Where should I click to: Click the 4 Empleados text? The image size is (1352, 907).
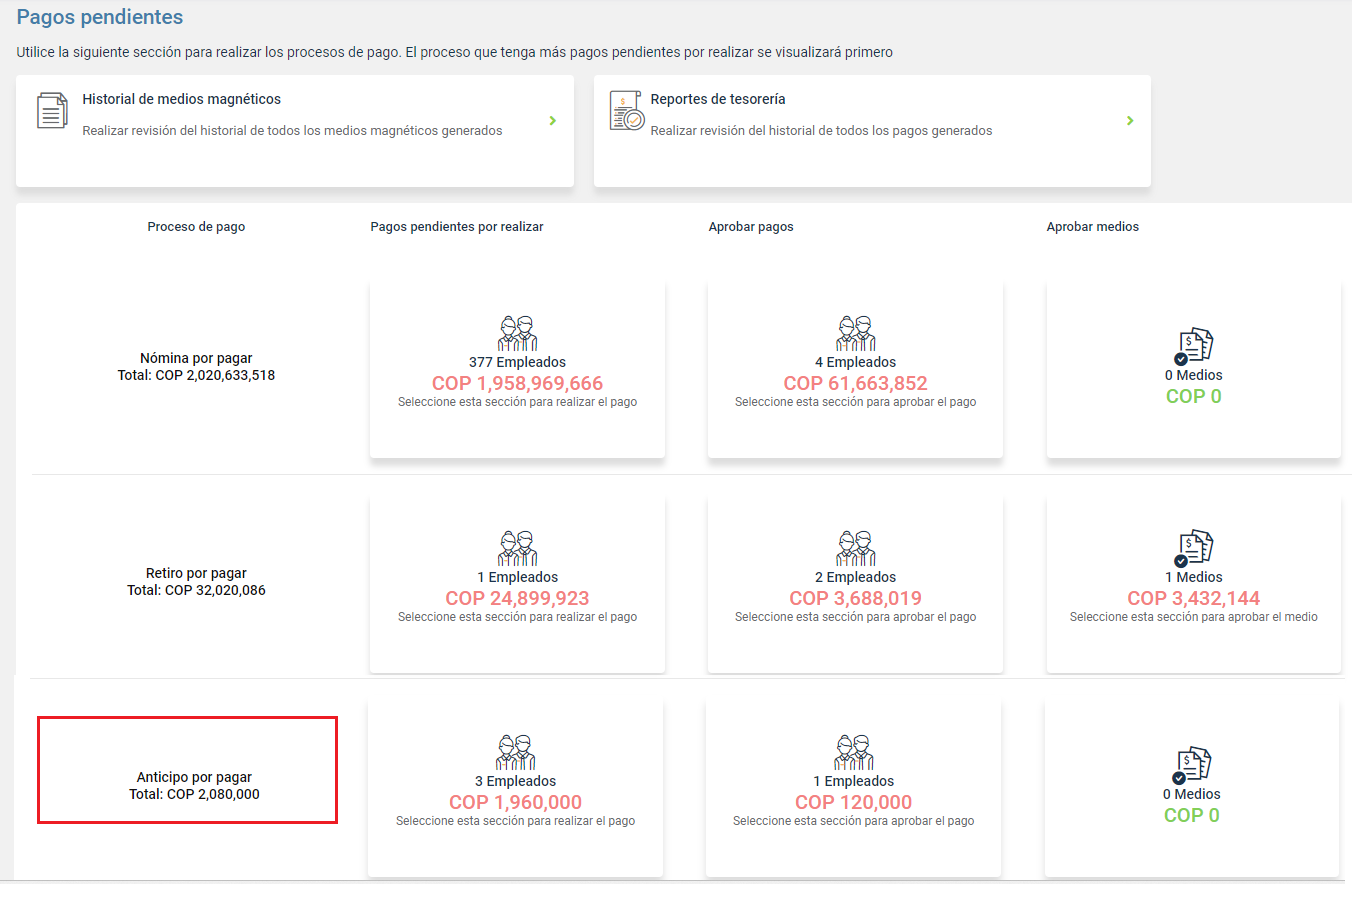[855, 362]
